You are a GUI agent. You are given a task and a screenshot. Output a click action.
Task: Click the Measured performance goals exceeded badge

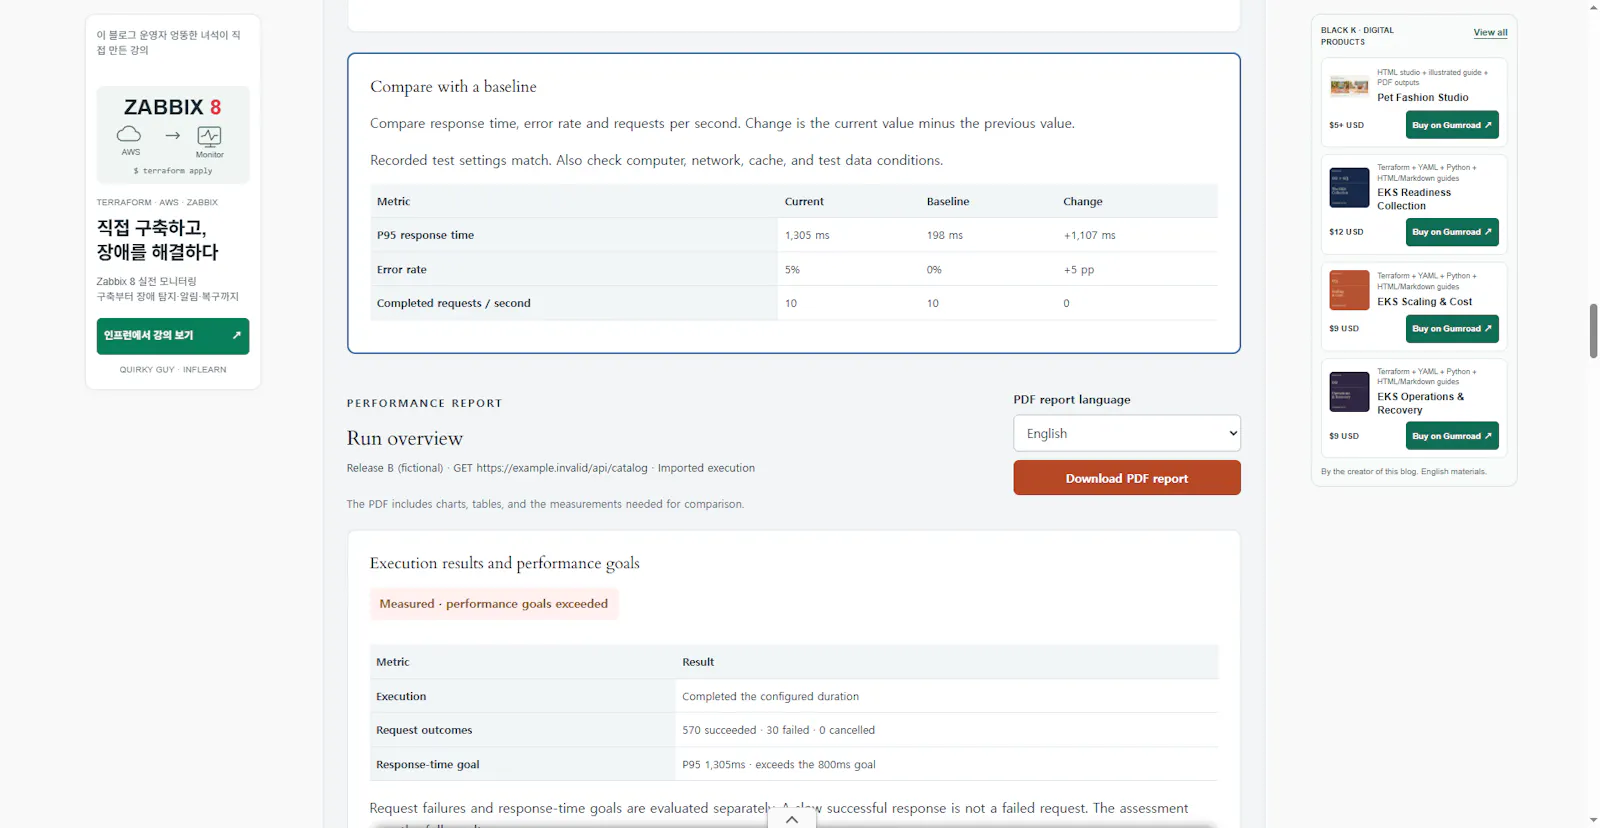coord(494,604)
